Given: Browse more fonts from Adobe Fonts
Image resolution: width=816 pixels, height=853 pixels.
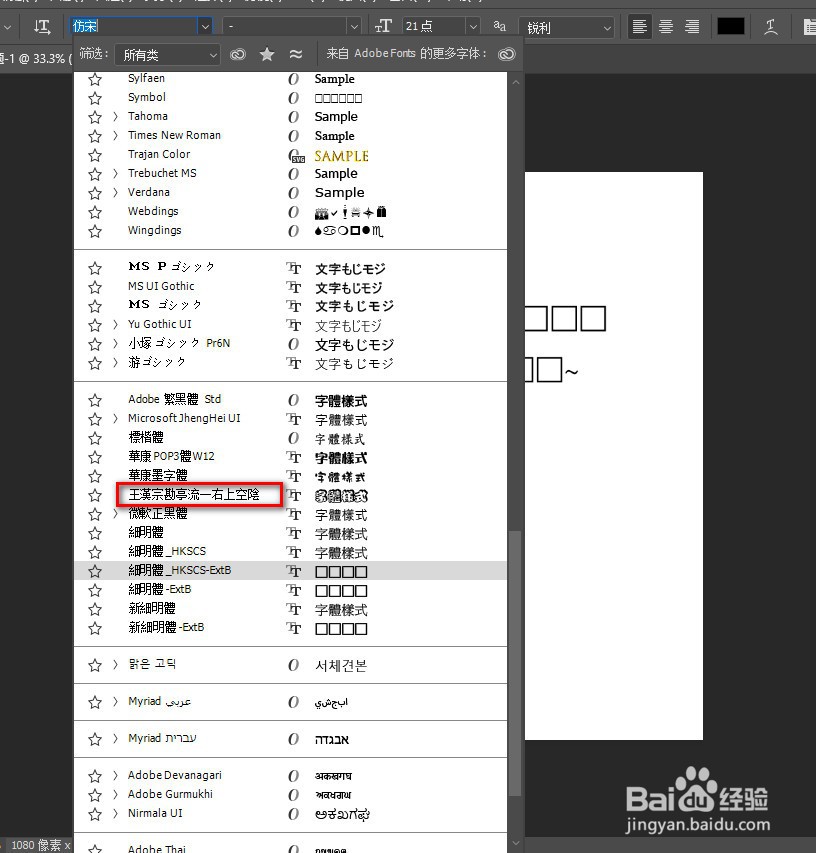Looking at the screenshot, I should pyautogui.click(x=506, y=54).
